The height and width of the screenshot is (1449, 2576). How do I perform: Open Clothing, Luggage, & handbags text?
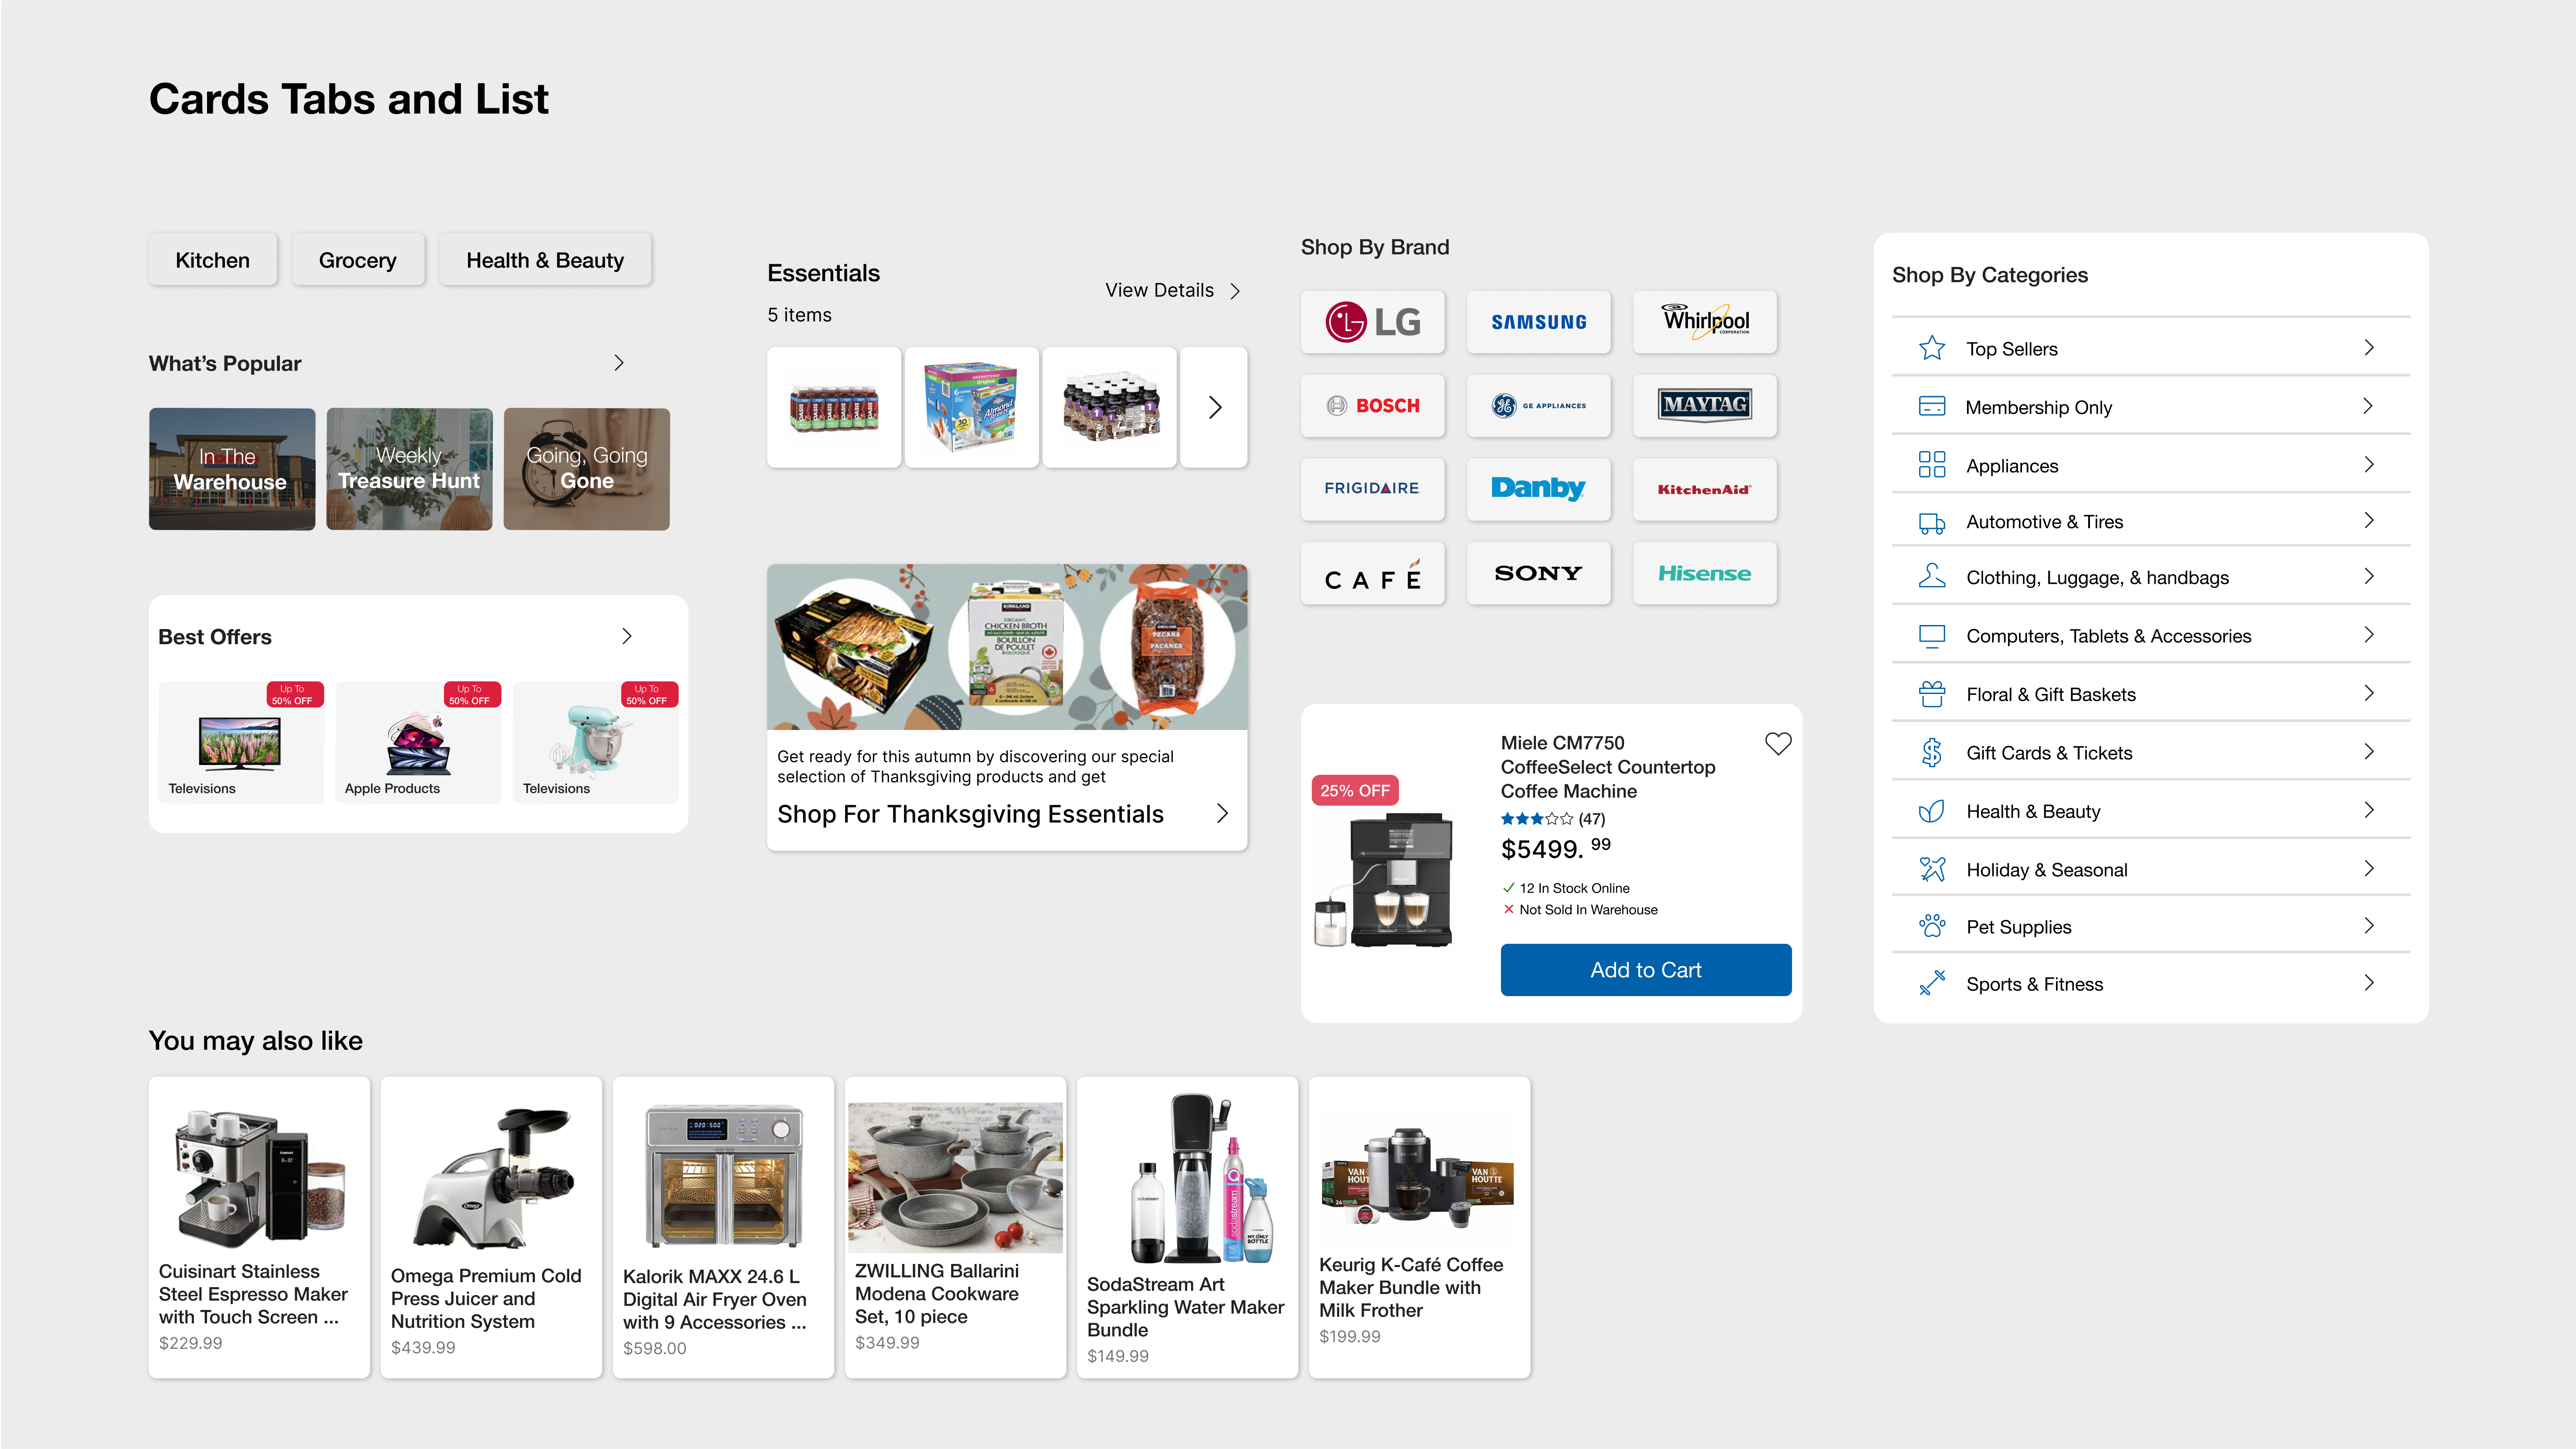pos(2097,578)
